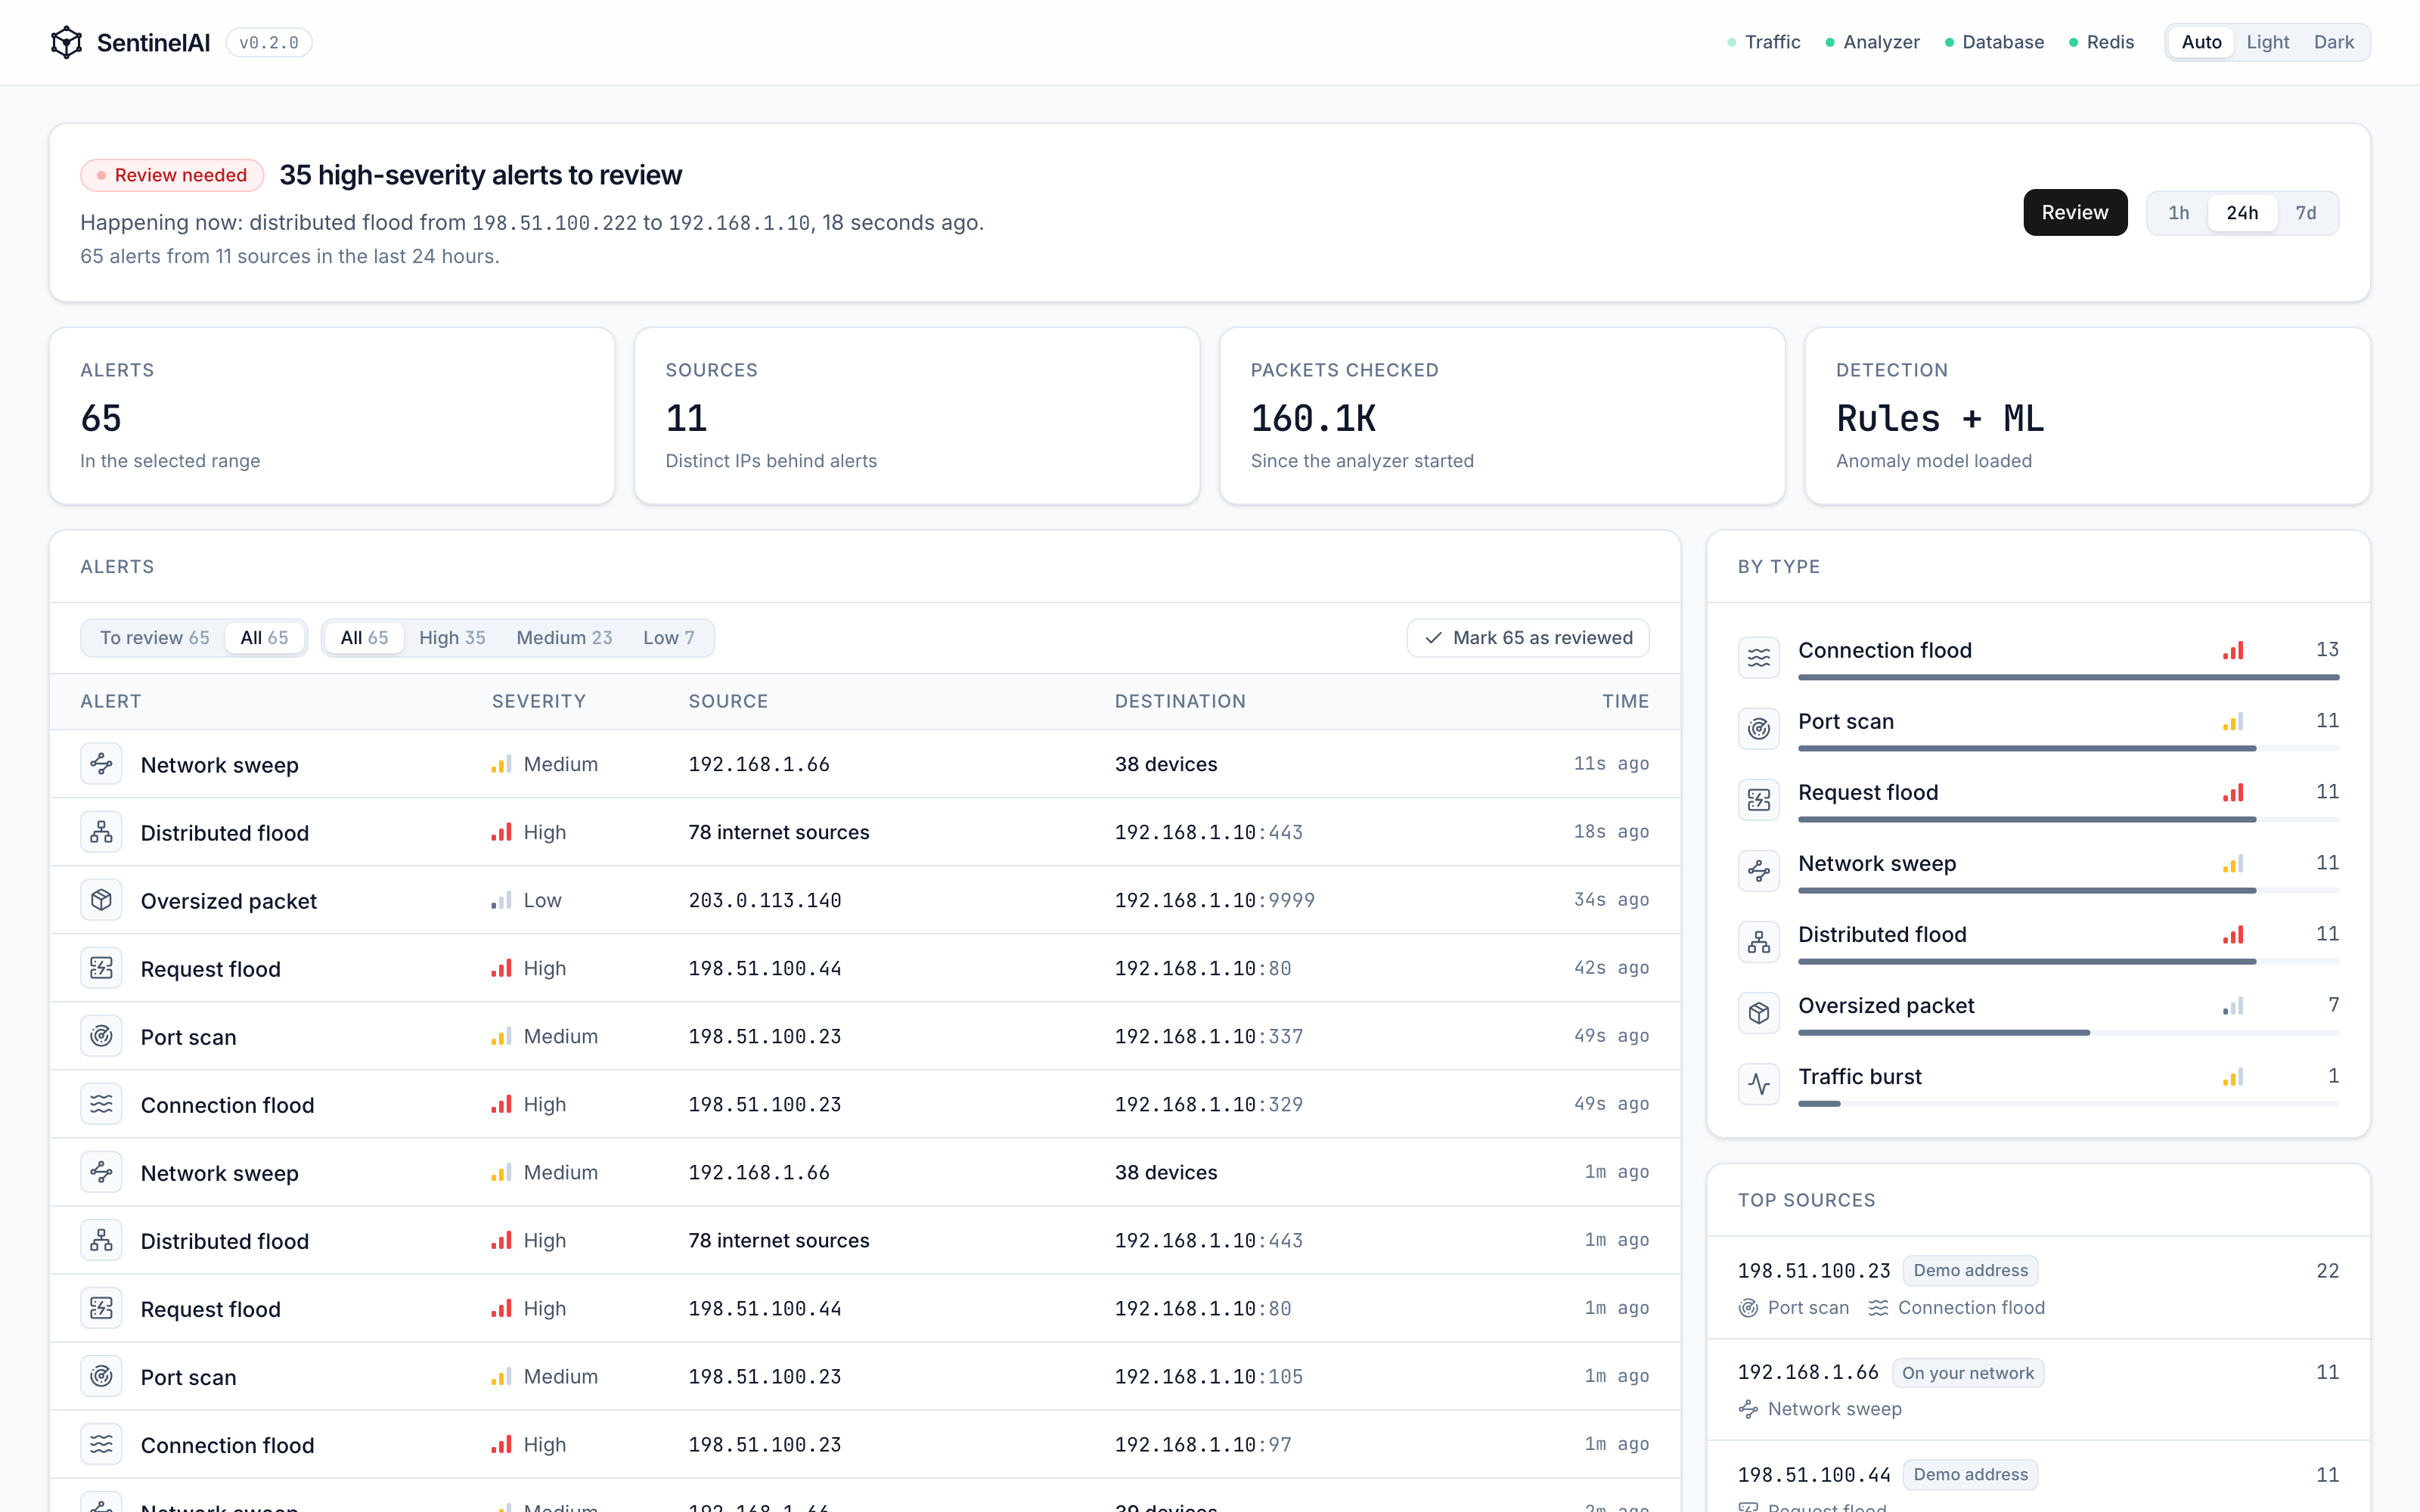Switch theme to Auto
The width and height of the screenshot is (2420, 1512).
2201,42
